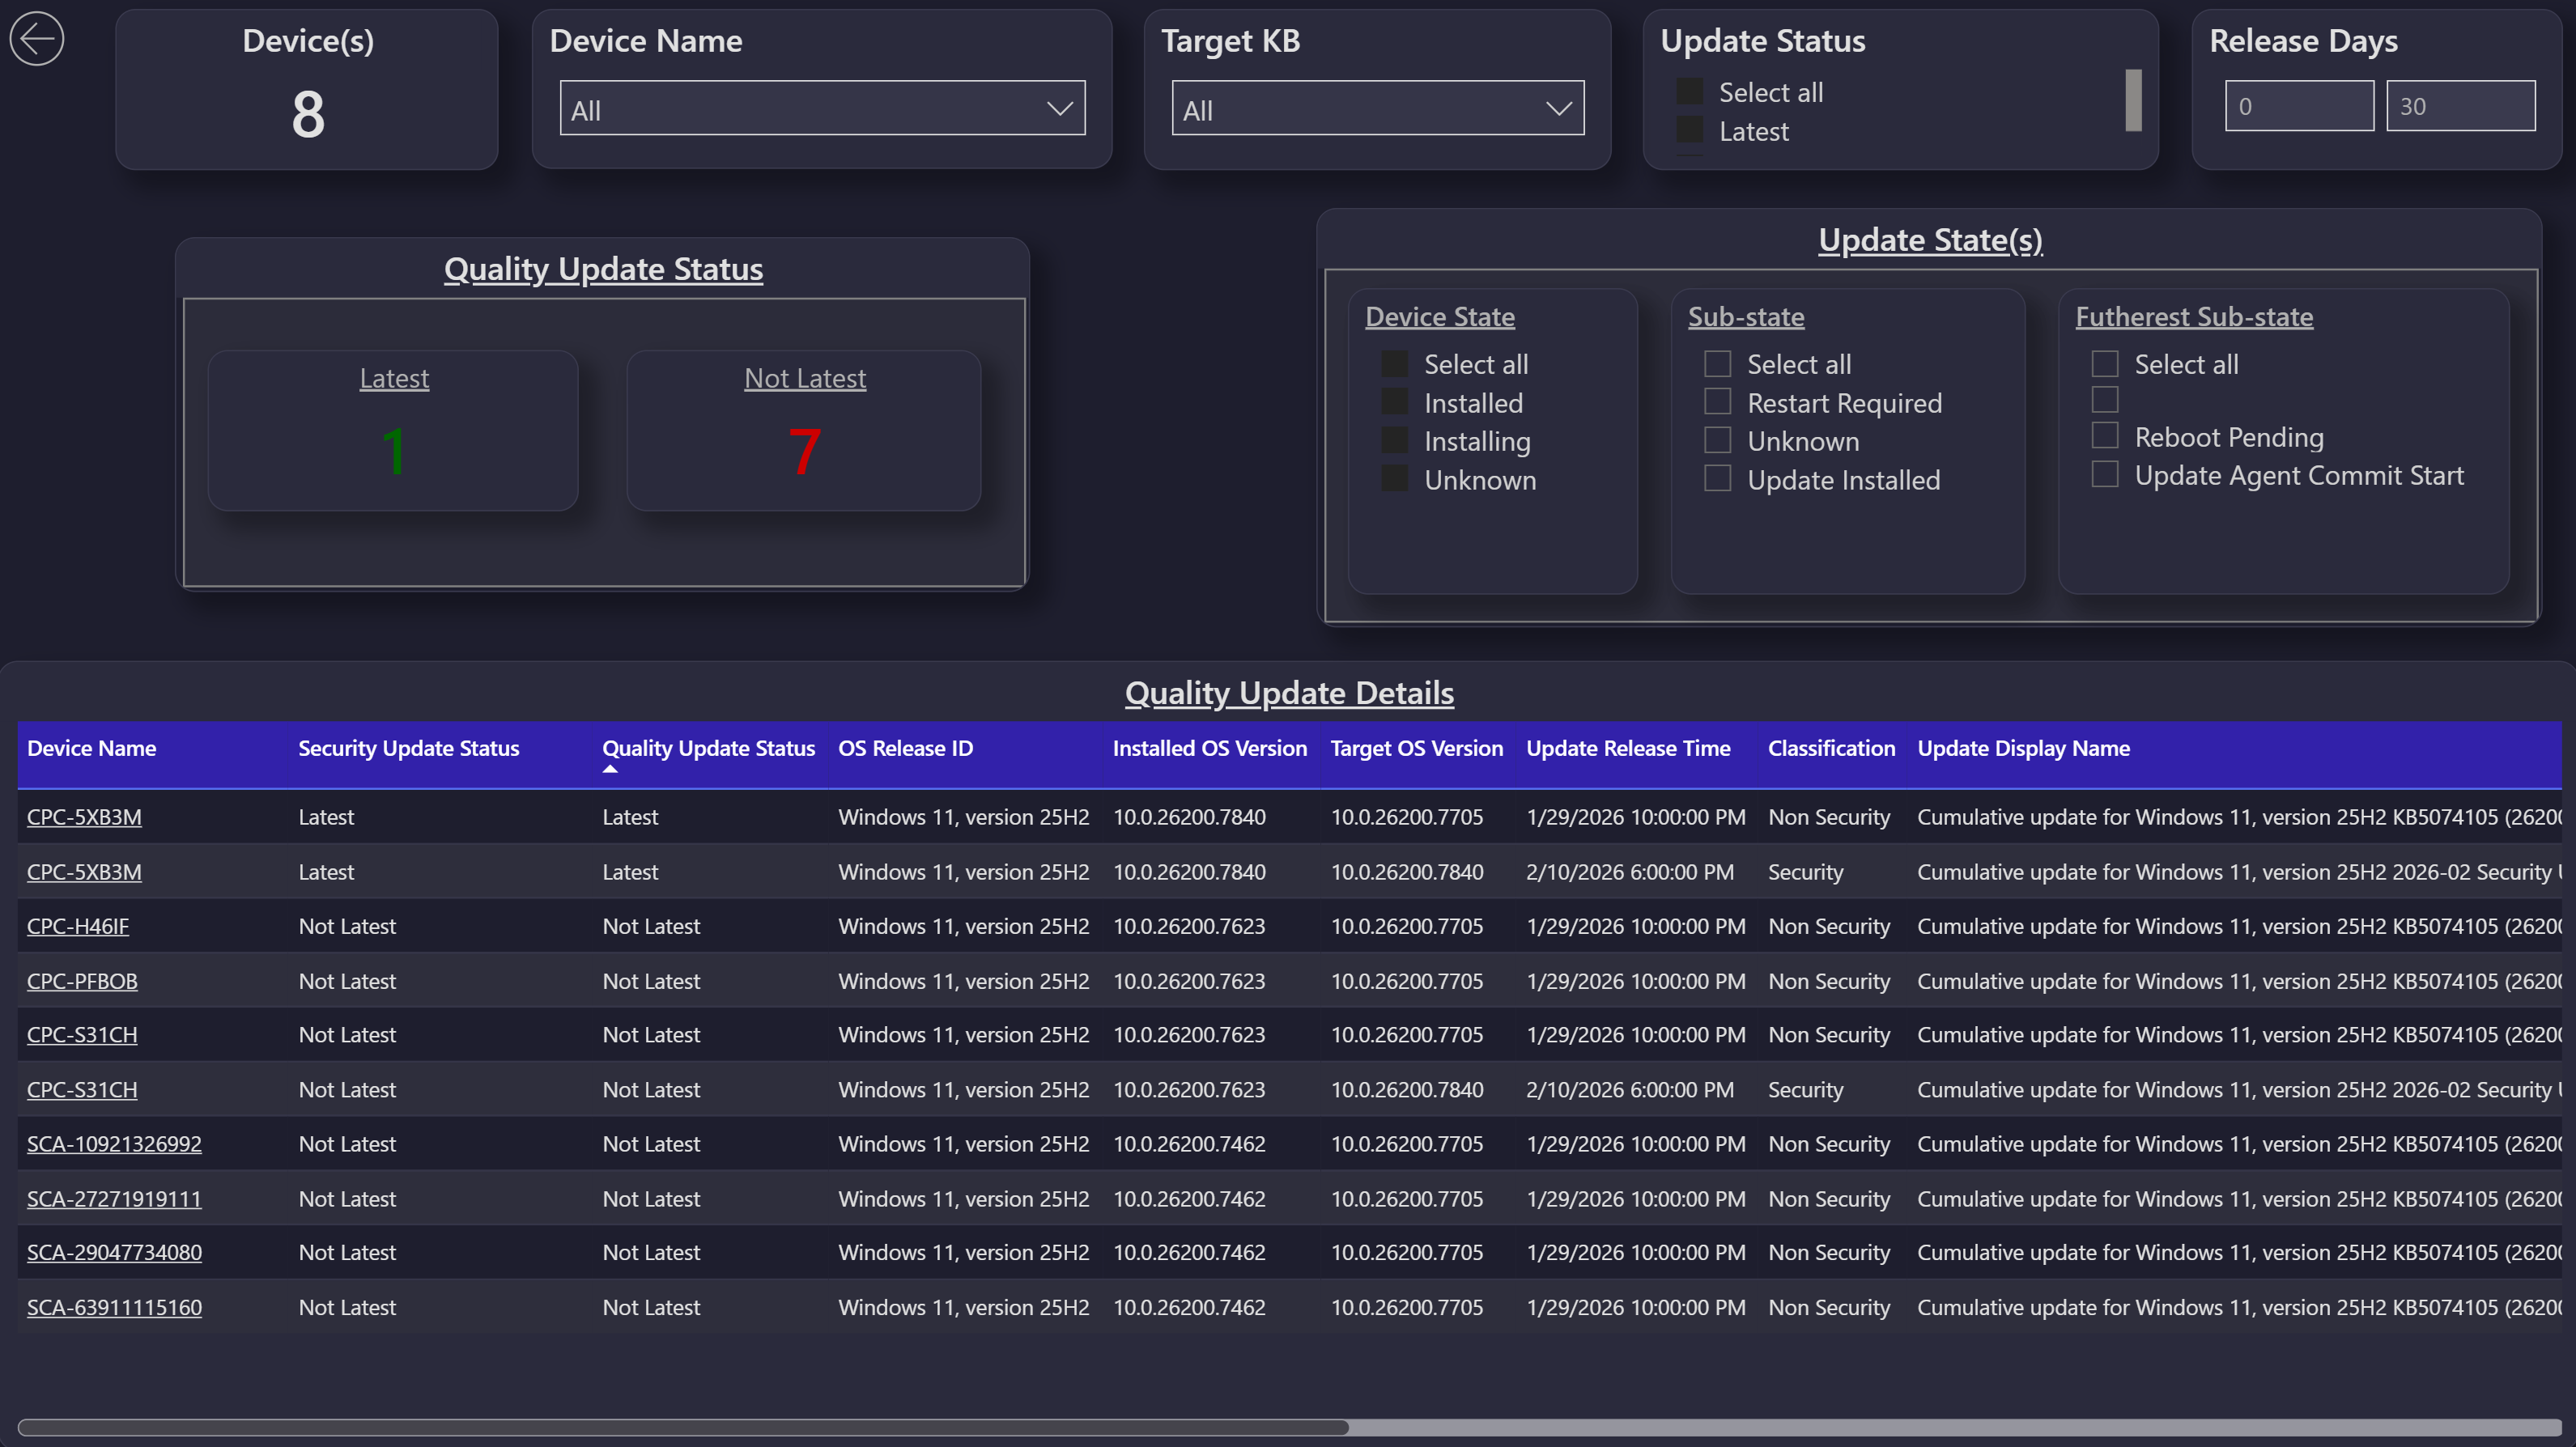2576x1447 pixels.
Task: Sort by Quality Update Status column
Action: click(x=708, y=748)
